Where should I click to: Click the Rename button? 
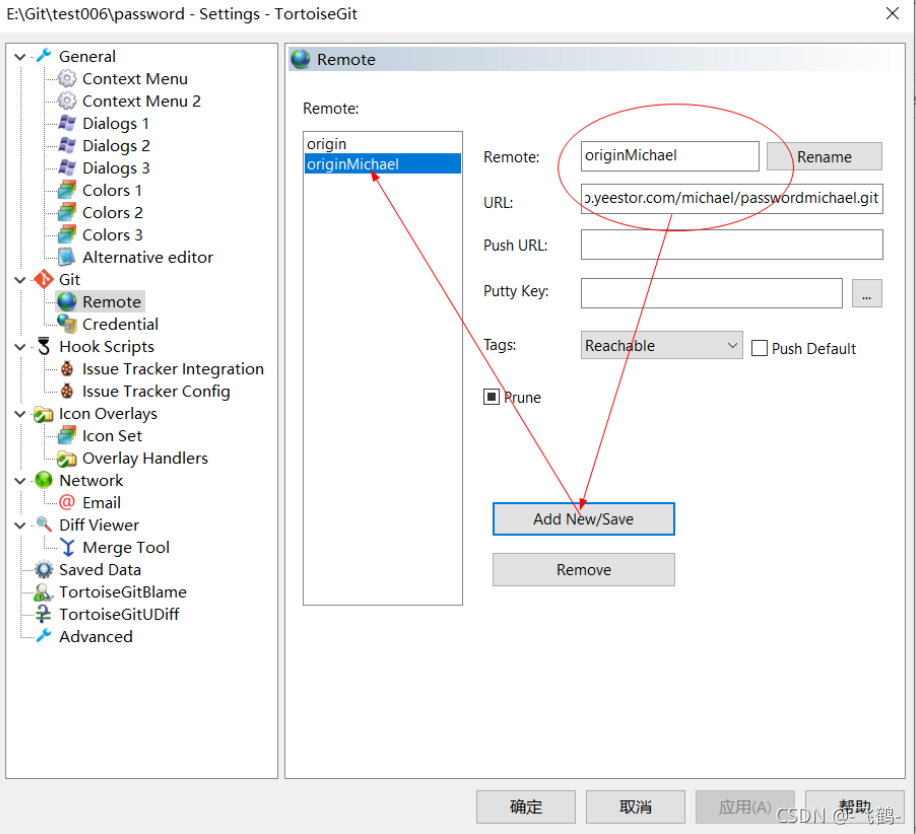[824, 157]
